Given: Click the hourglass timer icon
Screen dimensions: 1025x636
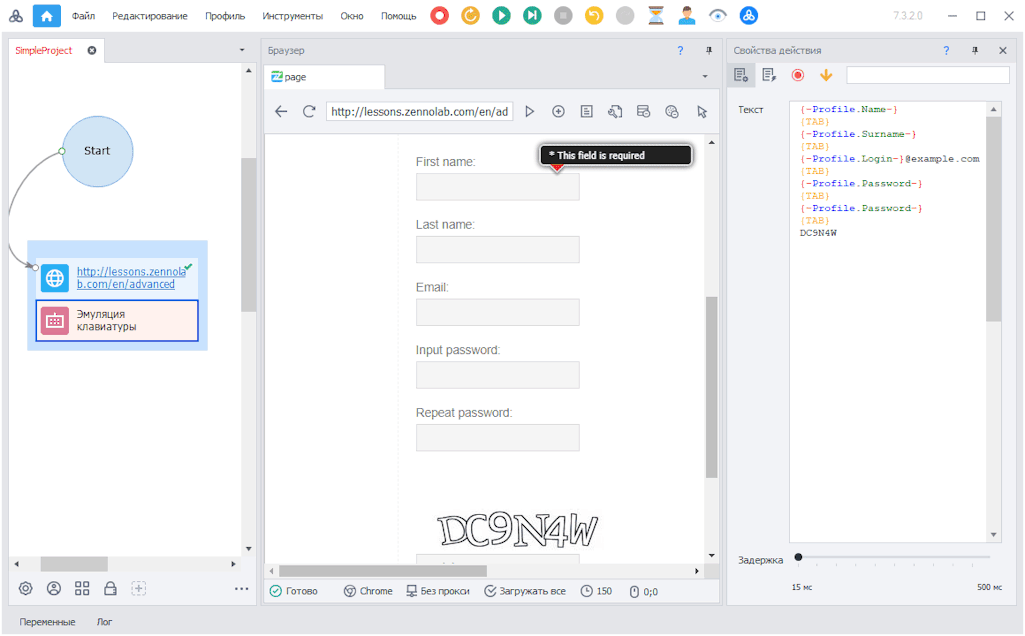Looking at the screenshot, I should (x=656, y=16).
